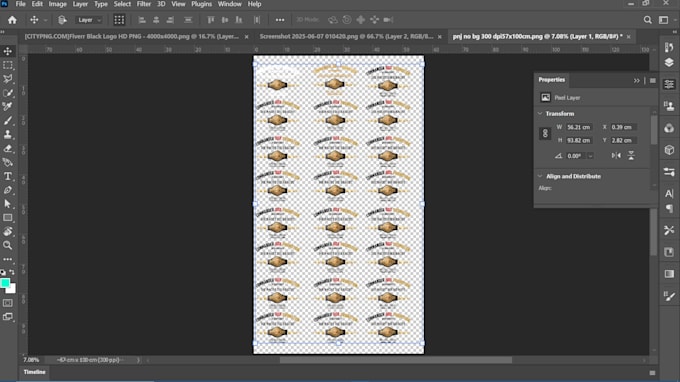This screenshot has width=680, height=382.
Task: Select the Eyedropper tool
Action: [x=8, y=107]
